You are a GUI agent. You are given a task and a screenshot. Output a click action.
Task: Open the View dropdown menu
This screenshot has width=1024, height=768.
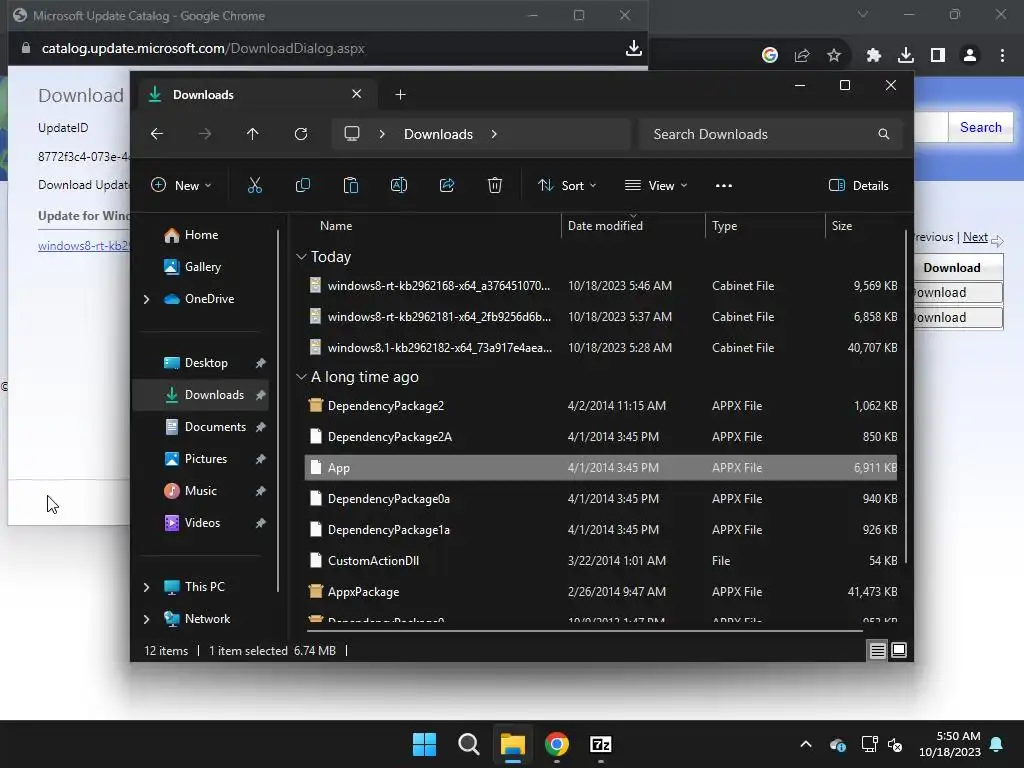coord(656,185)
